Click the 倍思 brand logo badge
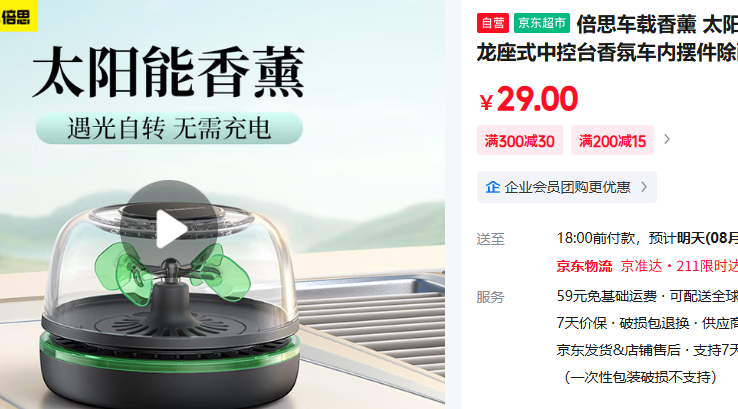This screenshot has height=409, width=738. pos(18,16)
